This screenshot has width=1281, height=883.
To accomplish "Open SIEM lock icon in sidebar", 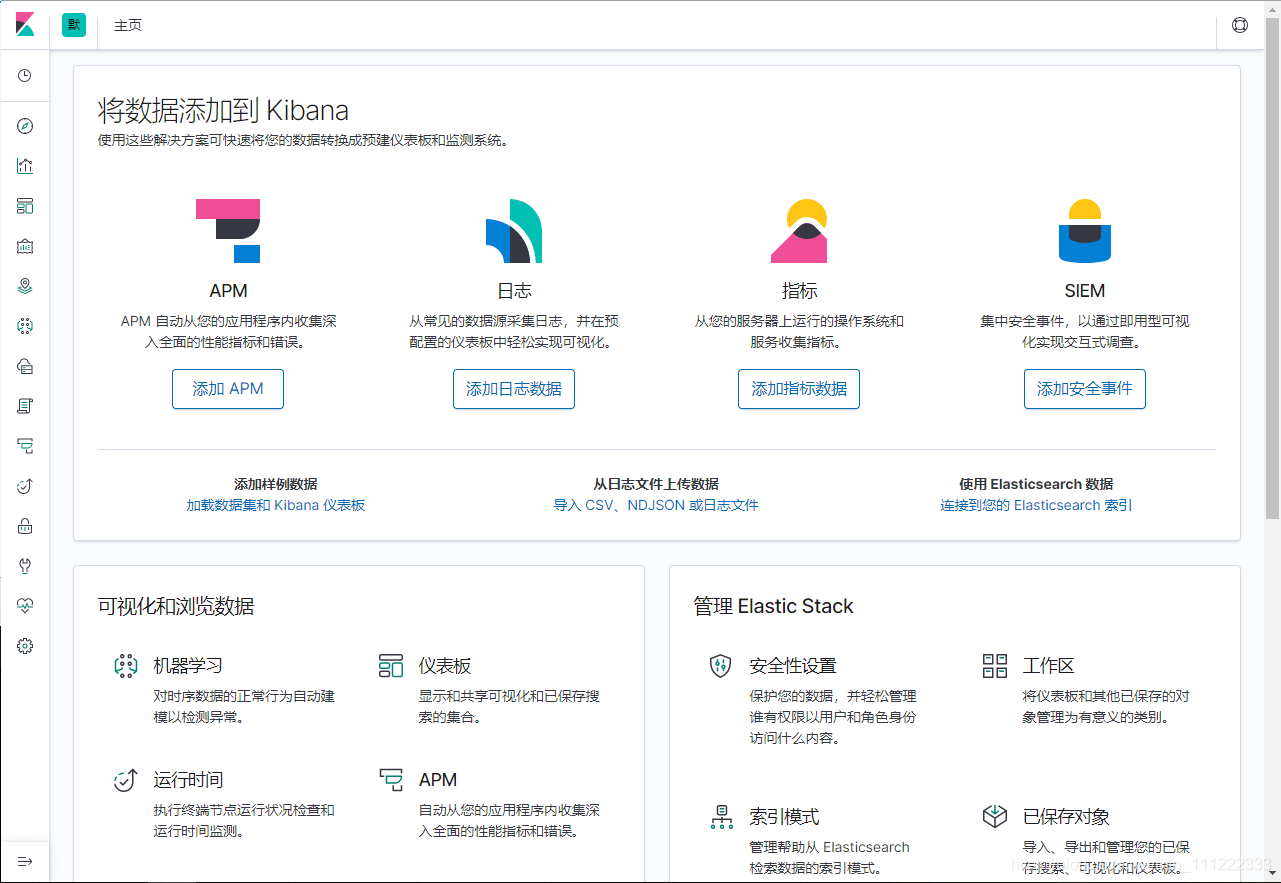I will pos(25,526).
